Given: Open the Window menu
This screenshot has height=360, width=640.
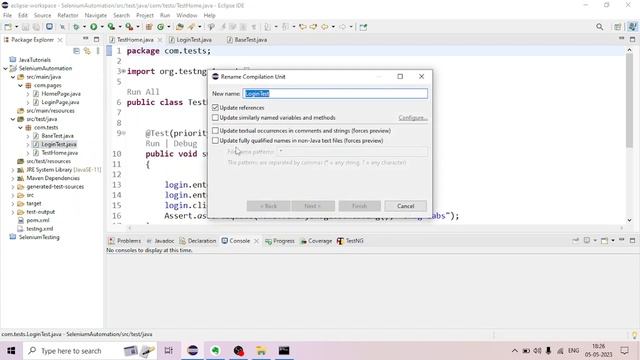Looking at the screenshot, I should [187, 15].
